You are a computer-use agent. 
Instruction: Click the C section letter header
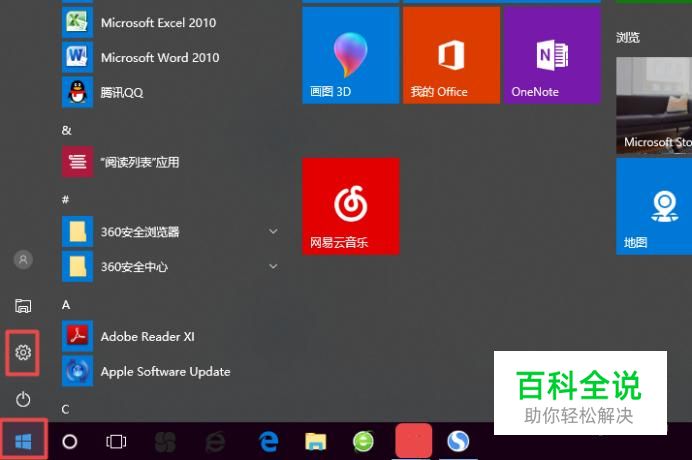tap(65, 410)
